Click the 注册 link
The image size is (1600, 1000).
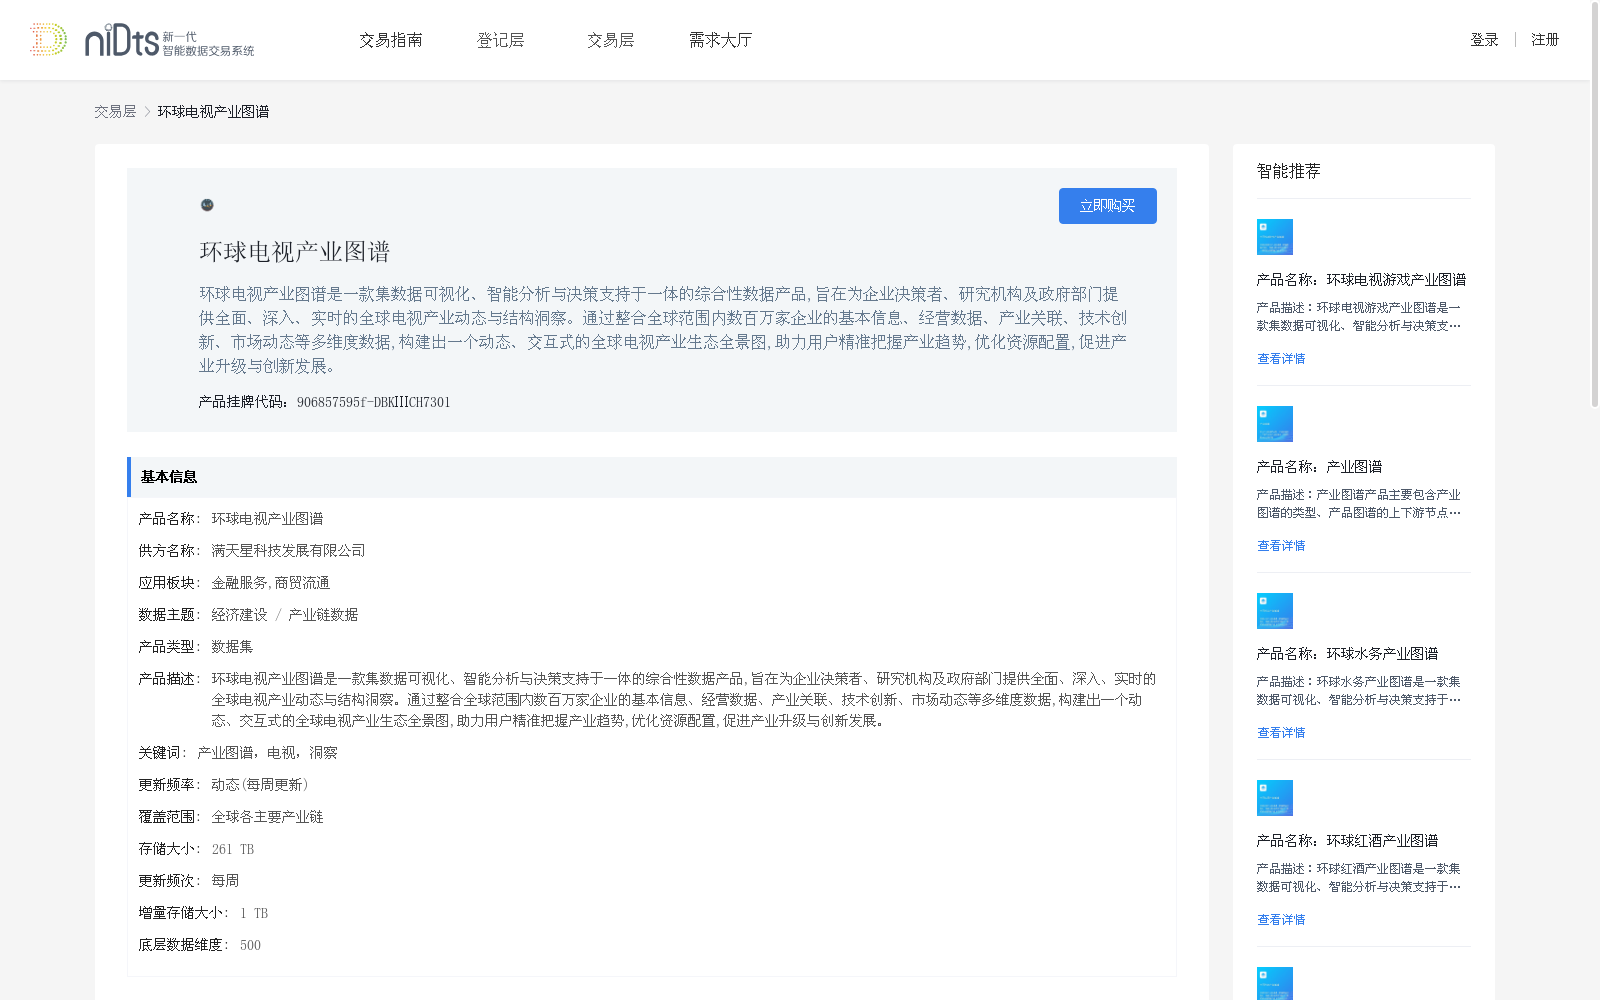[1545, 40]
